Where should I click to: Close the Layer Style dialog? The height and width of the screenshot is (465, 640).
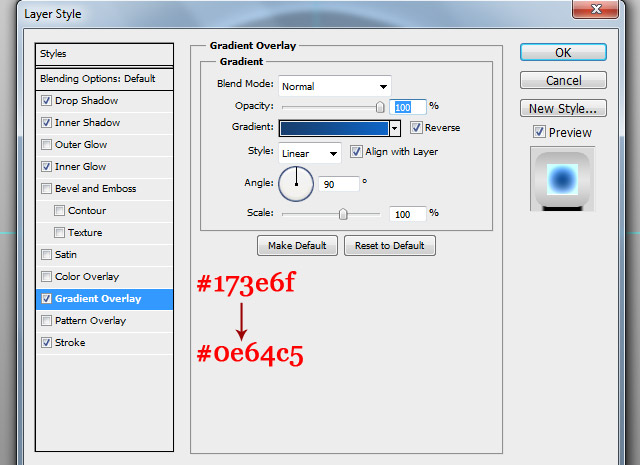pos(596,9)
